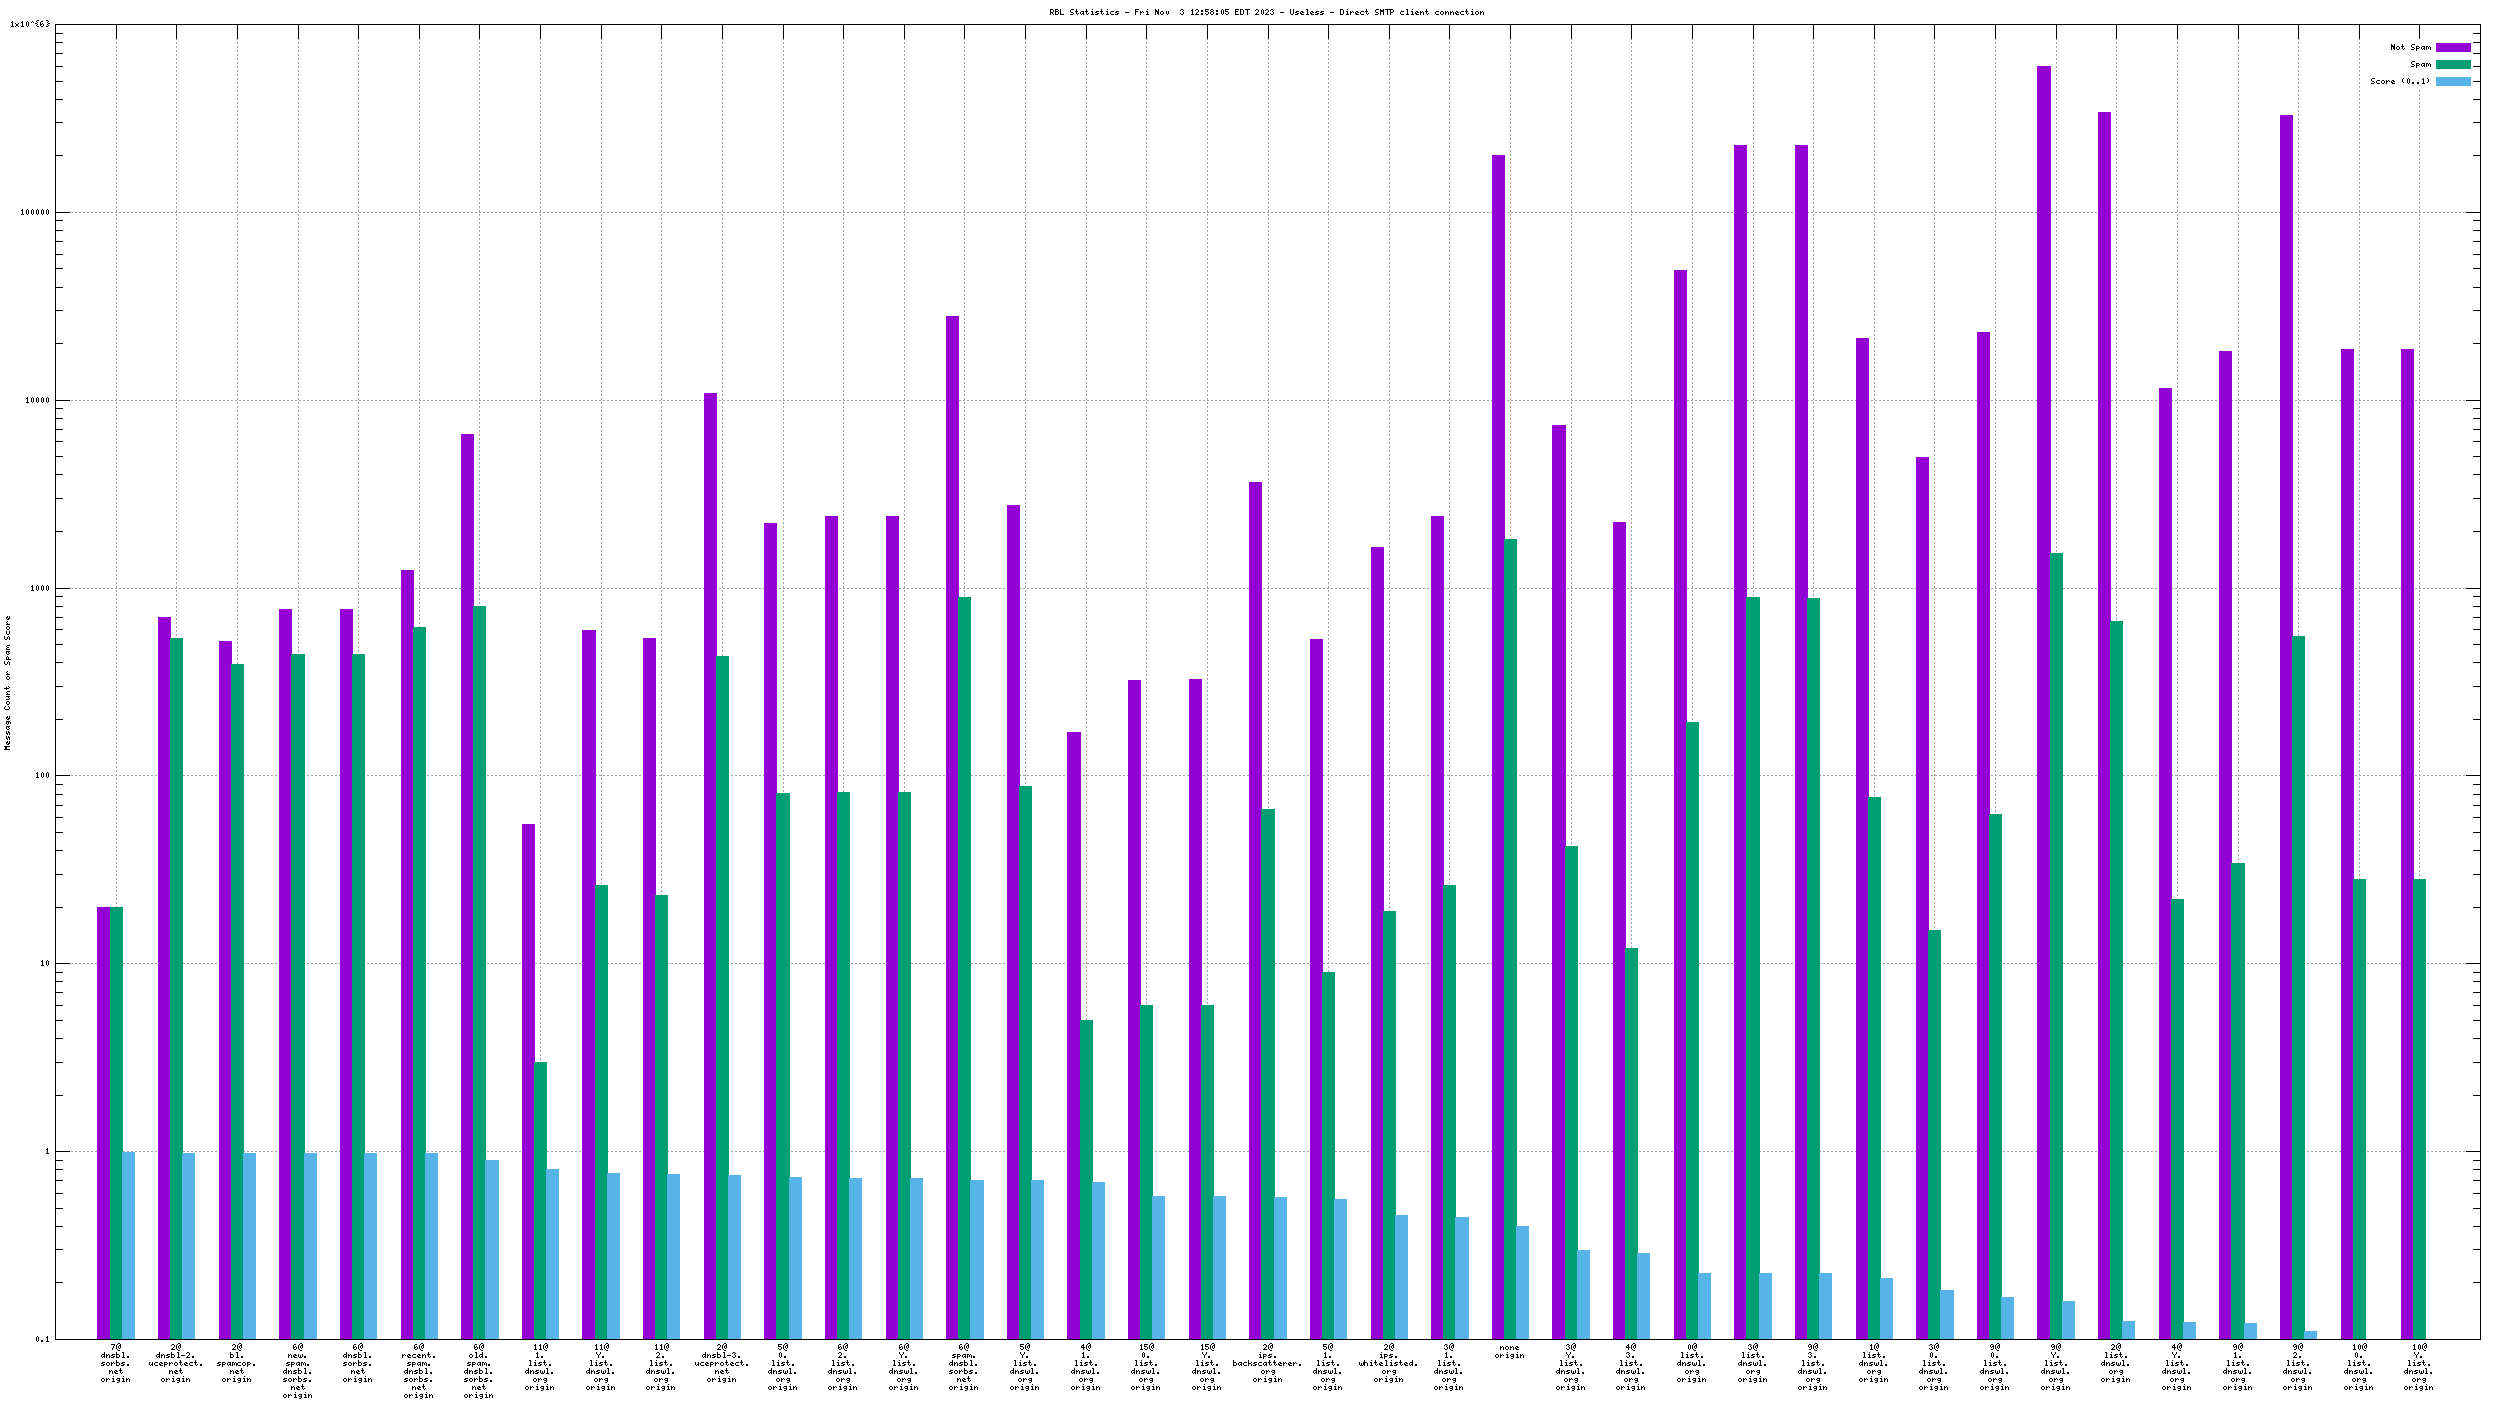Screen dimensions: 2496x1404
Task: Click the blue score bar for dnsbl.sorbs.net
Action: coord(128,1245)
